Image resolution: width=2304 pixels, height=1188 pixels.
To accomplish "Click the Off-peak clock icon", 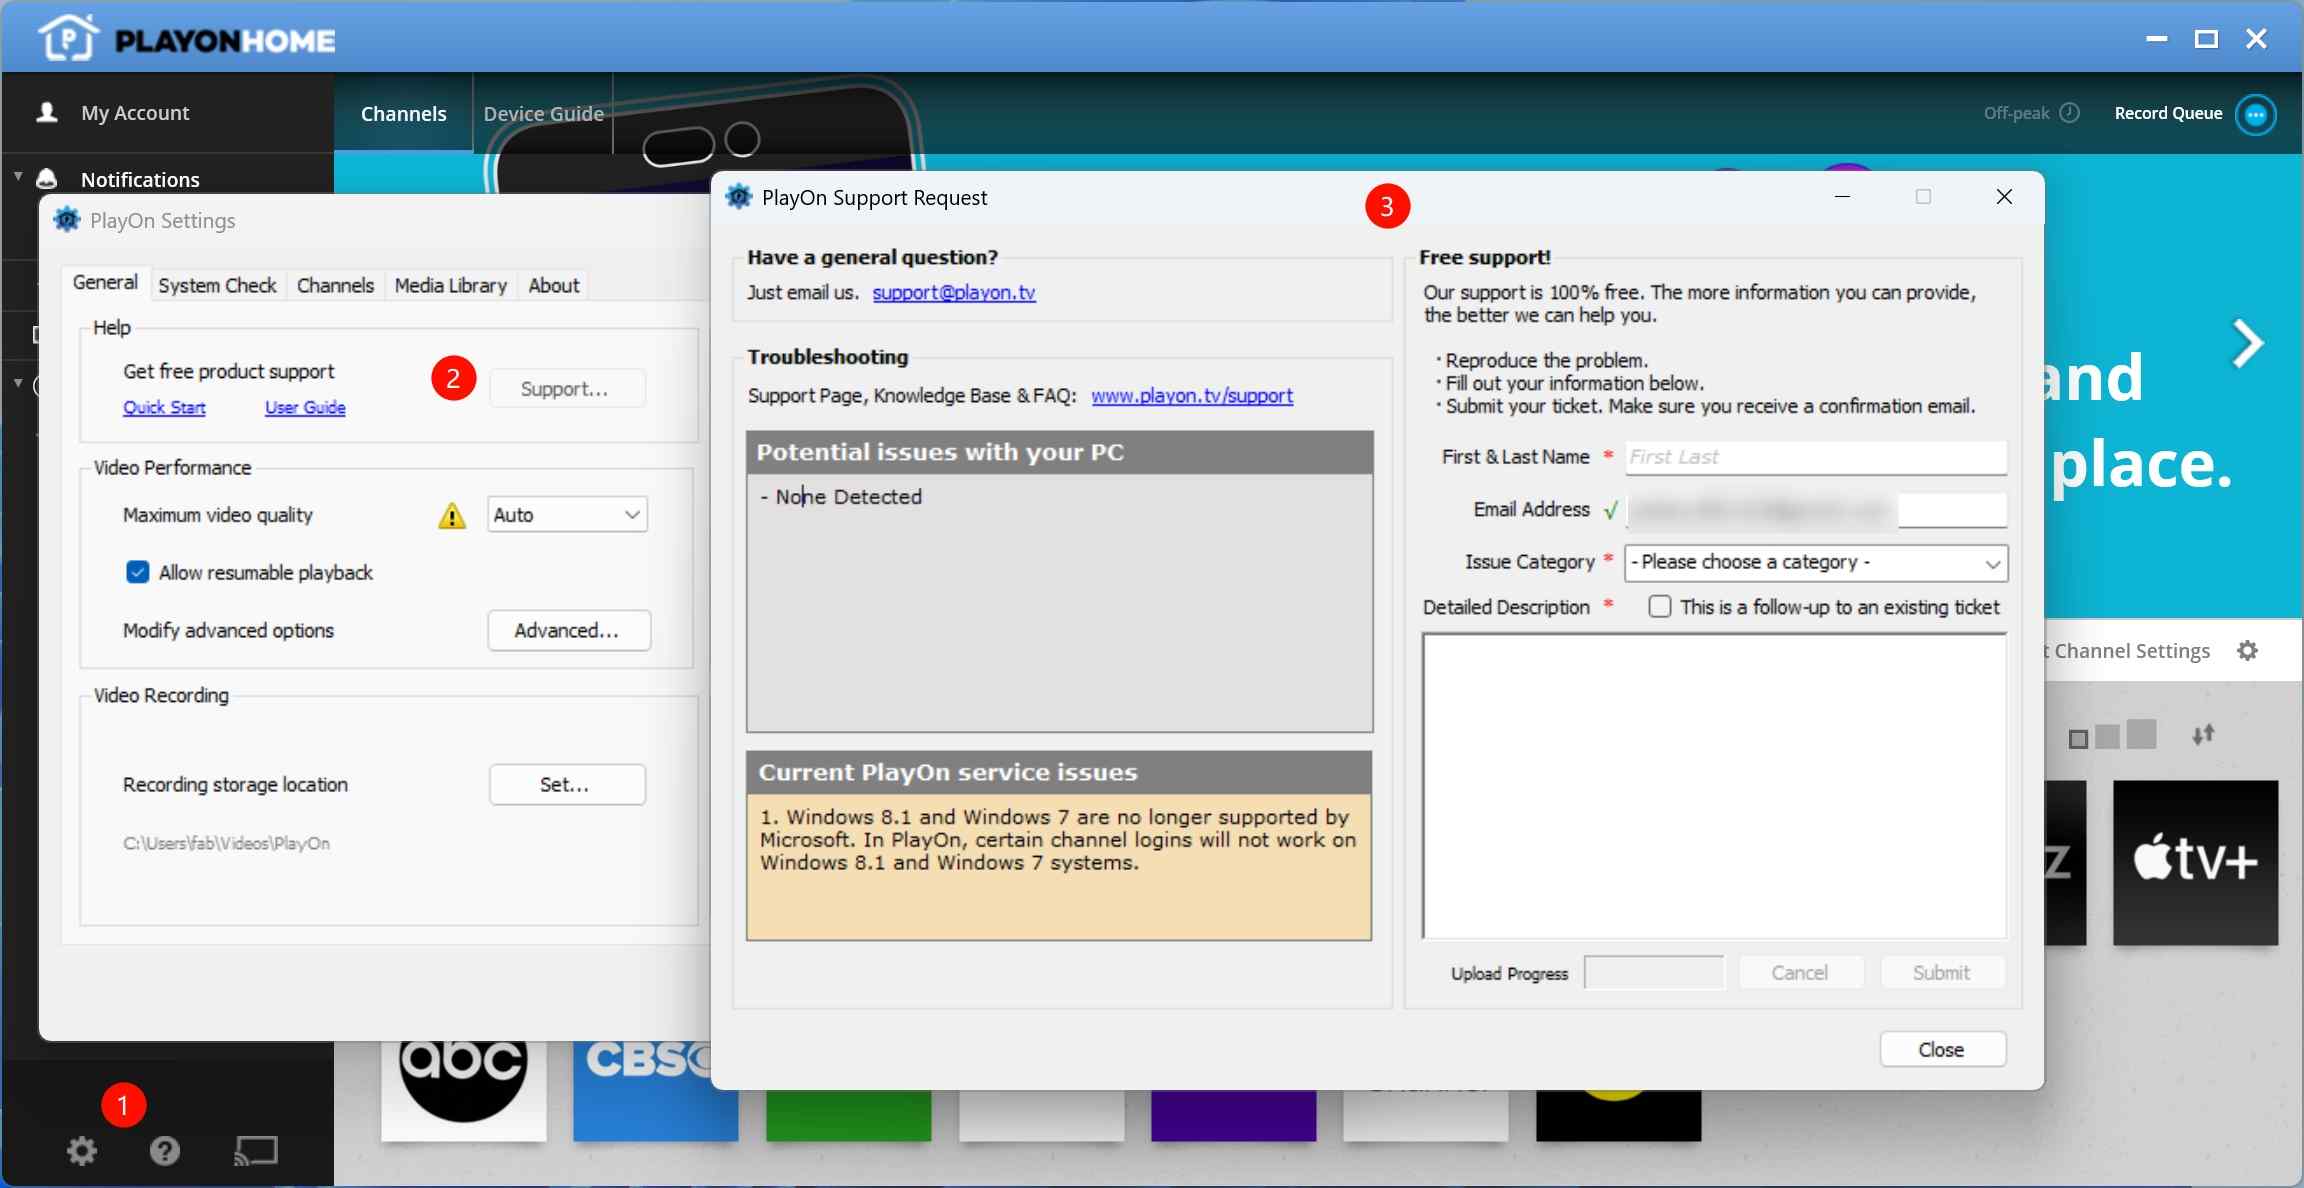I will coord(2070,113).
